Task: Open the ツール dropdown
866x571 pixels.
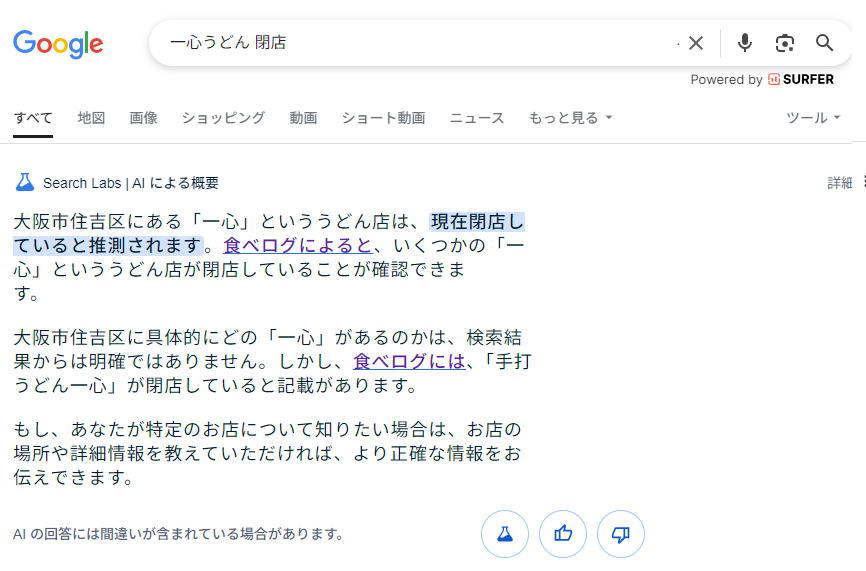Action: pos(813,118)
